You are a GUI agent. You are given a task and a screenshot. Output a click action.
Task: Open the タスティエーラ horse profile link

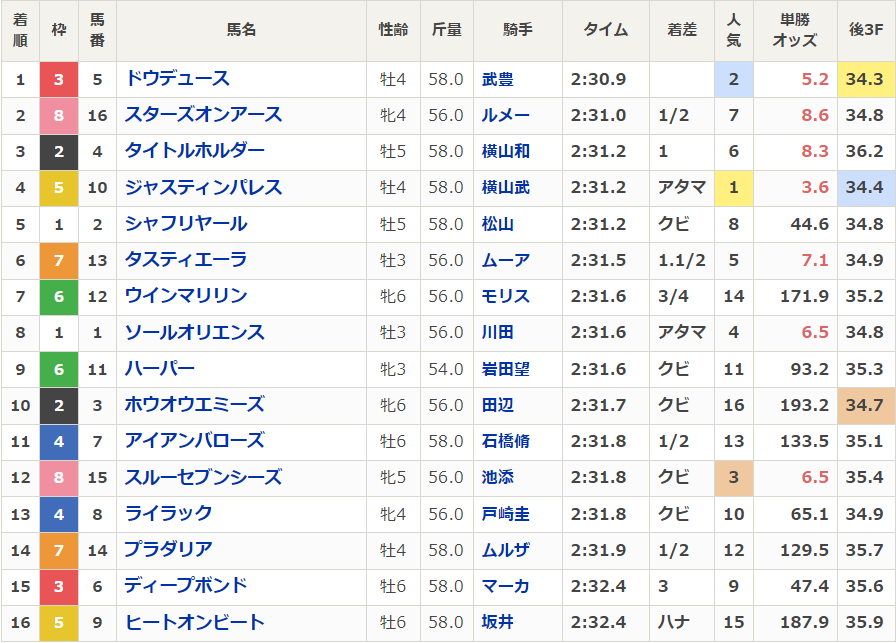[185, 260]
